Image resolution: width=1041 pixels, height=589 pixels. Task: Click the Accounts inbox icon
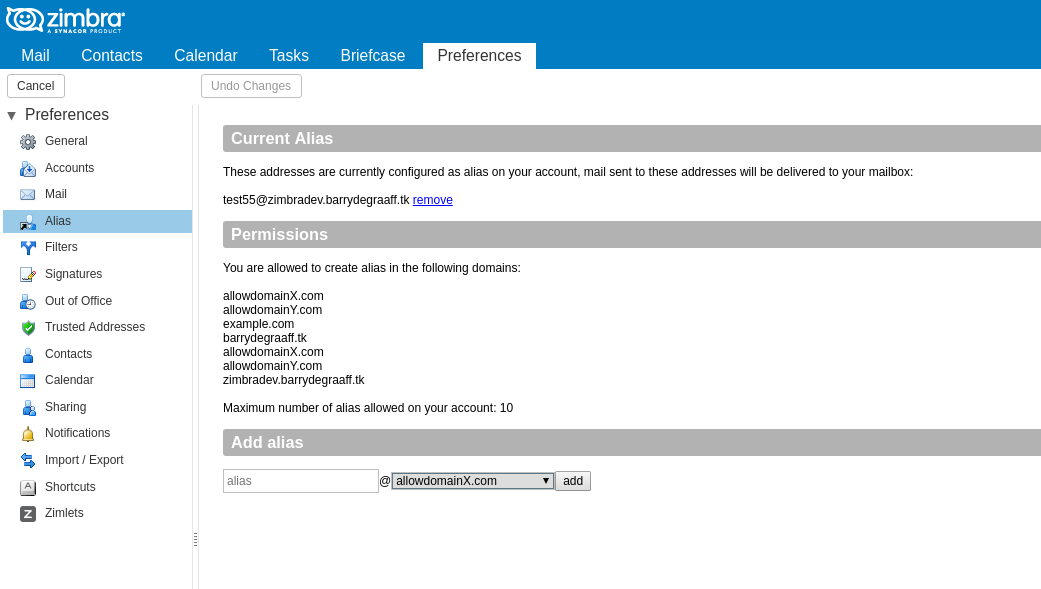coord(28,169)
